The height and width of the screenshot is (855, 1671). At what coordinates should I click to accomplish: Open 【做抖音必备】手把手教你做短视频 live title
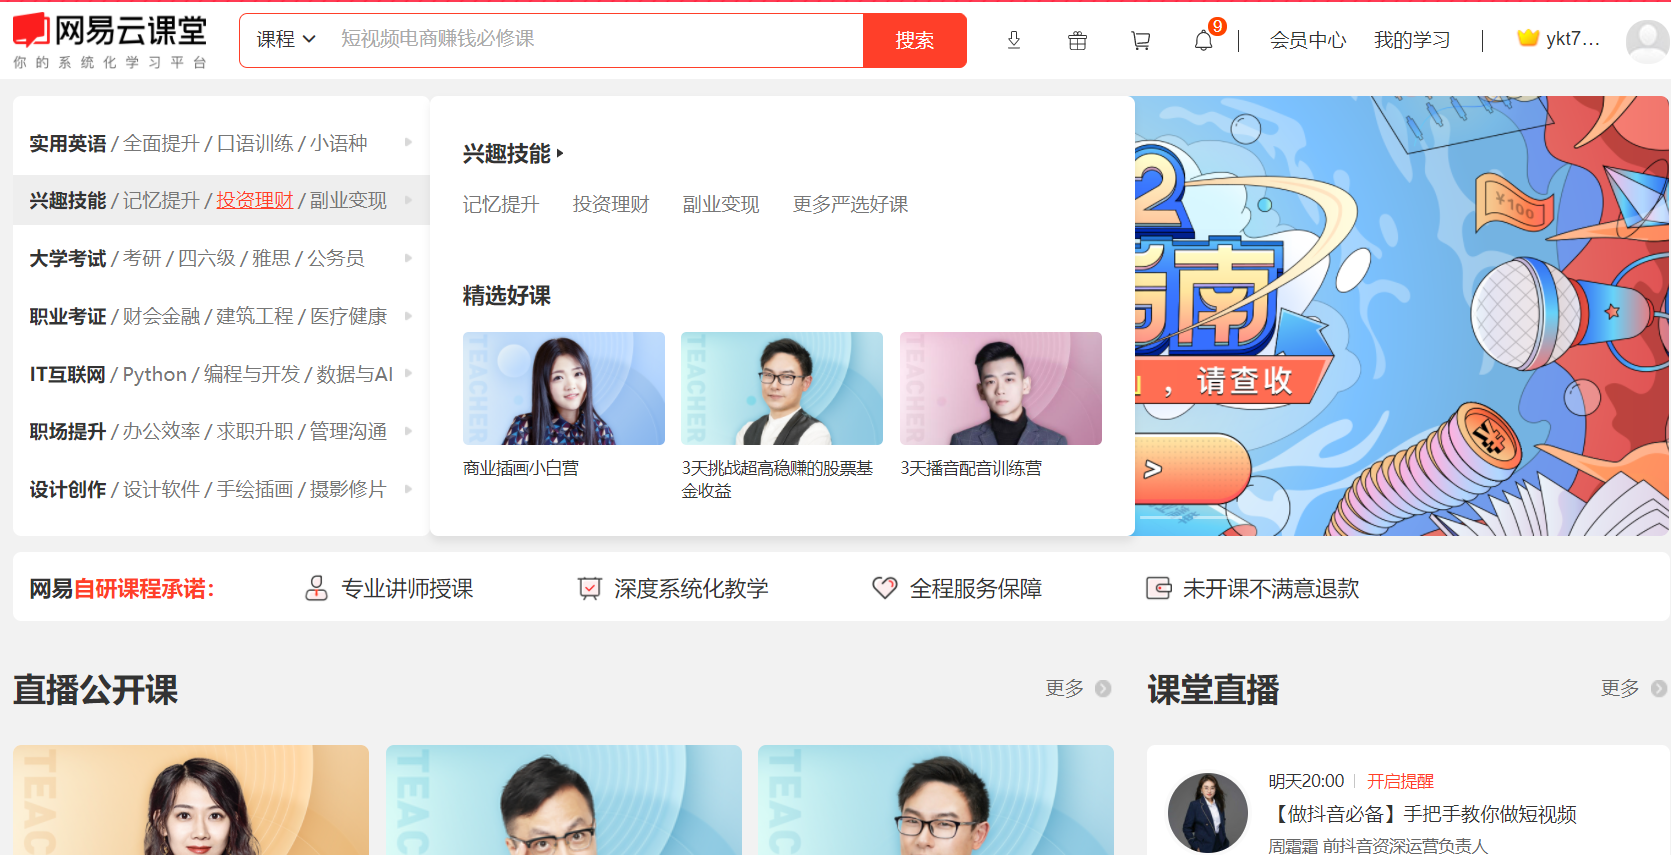(x=1422, y=814)
